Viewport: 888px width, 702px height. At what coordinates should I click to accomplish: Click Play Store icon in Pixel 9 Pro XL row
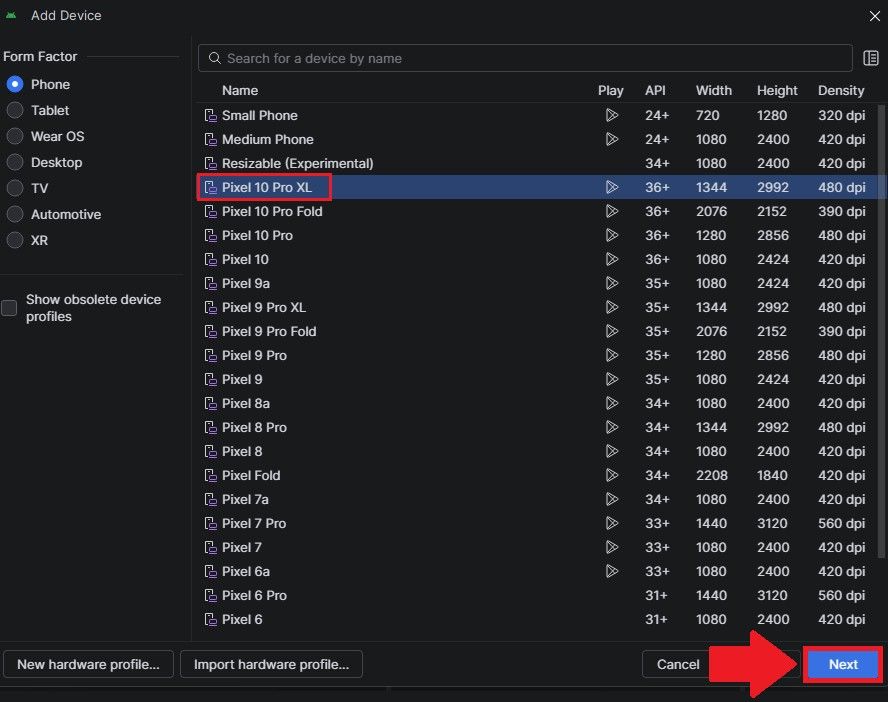click(612, 307)
